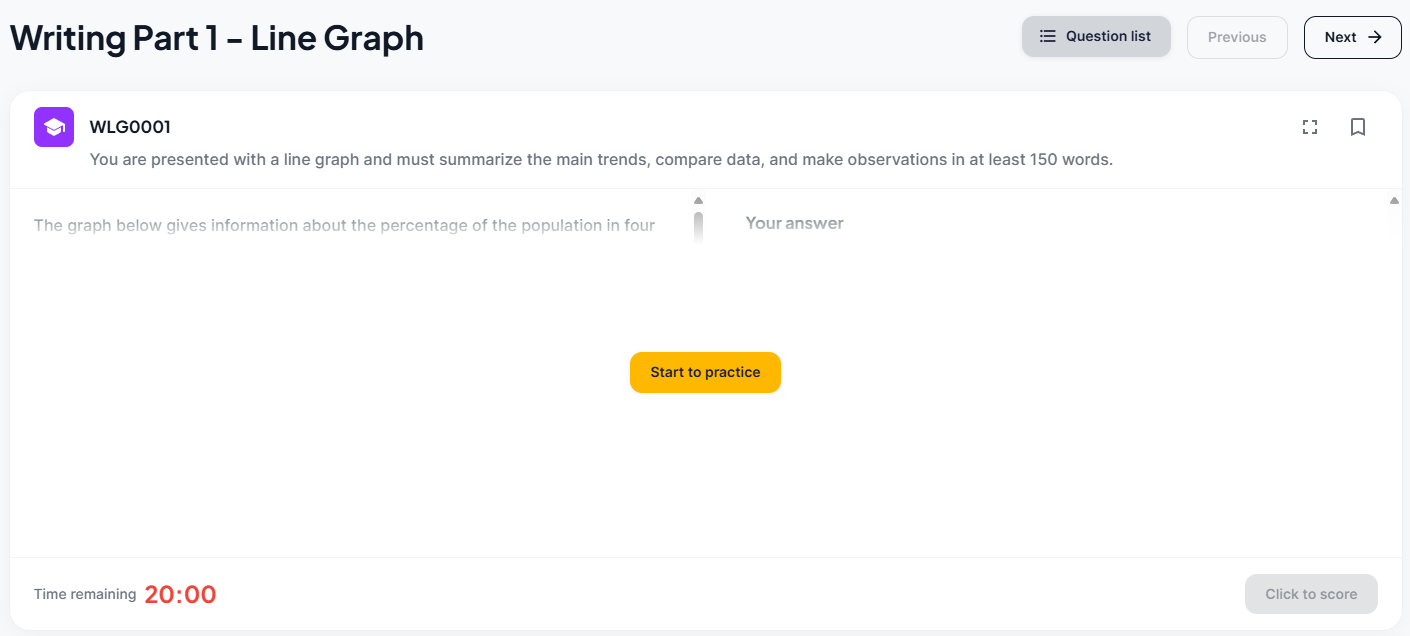This screenshot has width=1410, height=636.
Task: Open the fullscreen expand icon
Action: 1310,127
